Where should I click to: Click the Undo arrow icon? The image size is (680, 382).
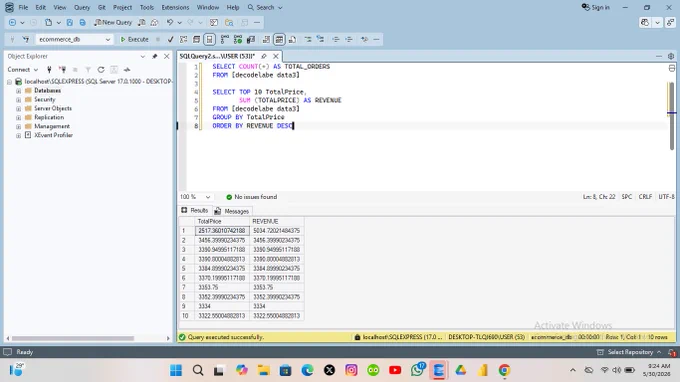[170, 22]
